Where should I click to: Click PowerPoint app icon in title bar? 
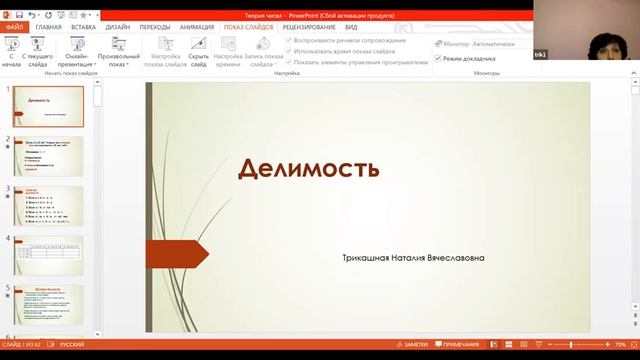[x=6, y=15]
